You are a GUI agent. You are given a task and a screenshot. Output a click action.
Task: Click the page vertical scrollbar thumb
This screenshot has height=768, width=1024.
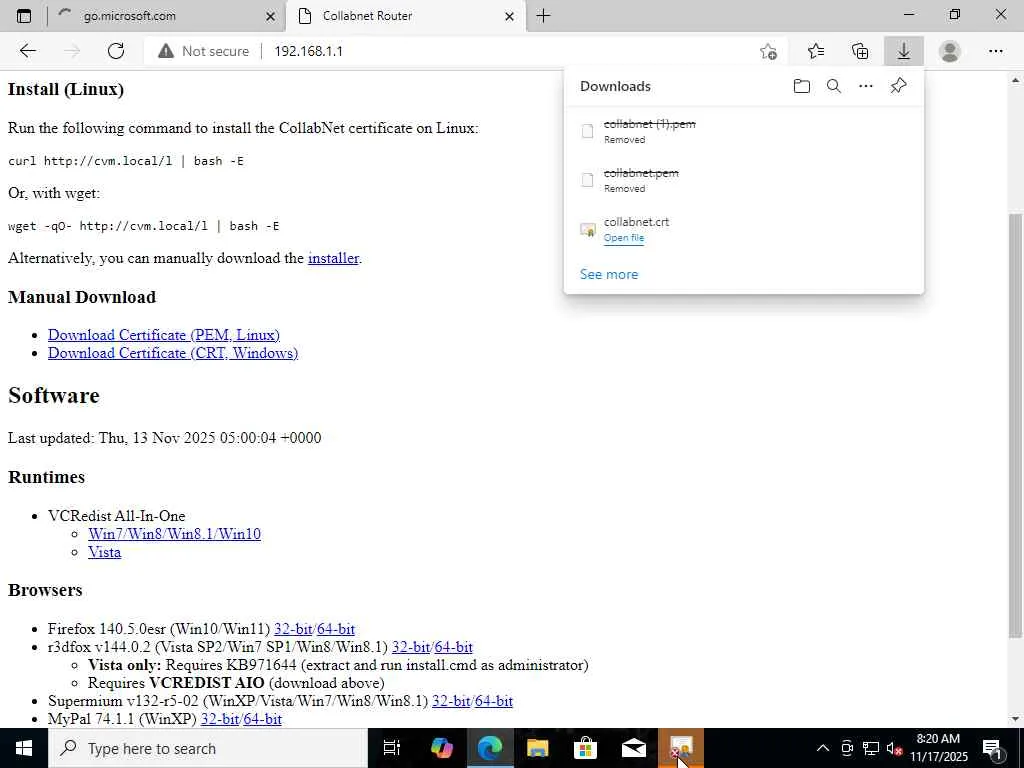1015,426
